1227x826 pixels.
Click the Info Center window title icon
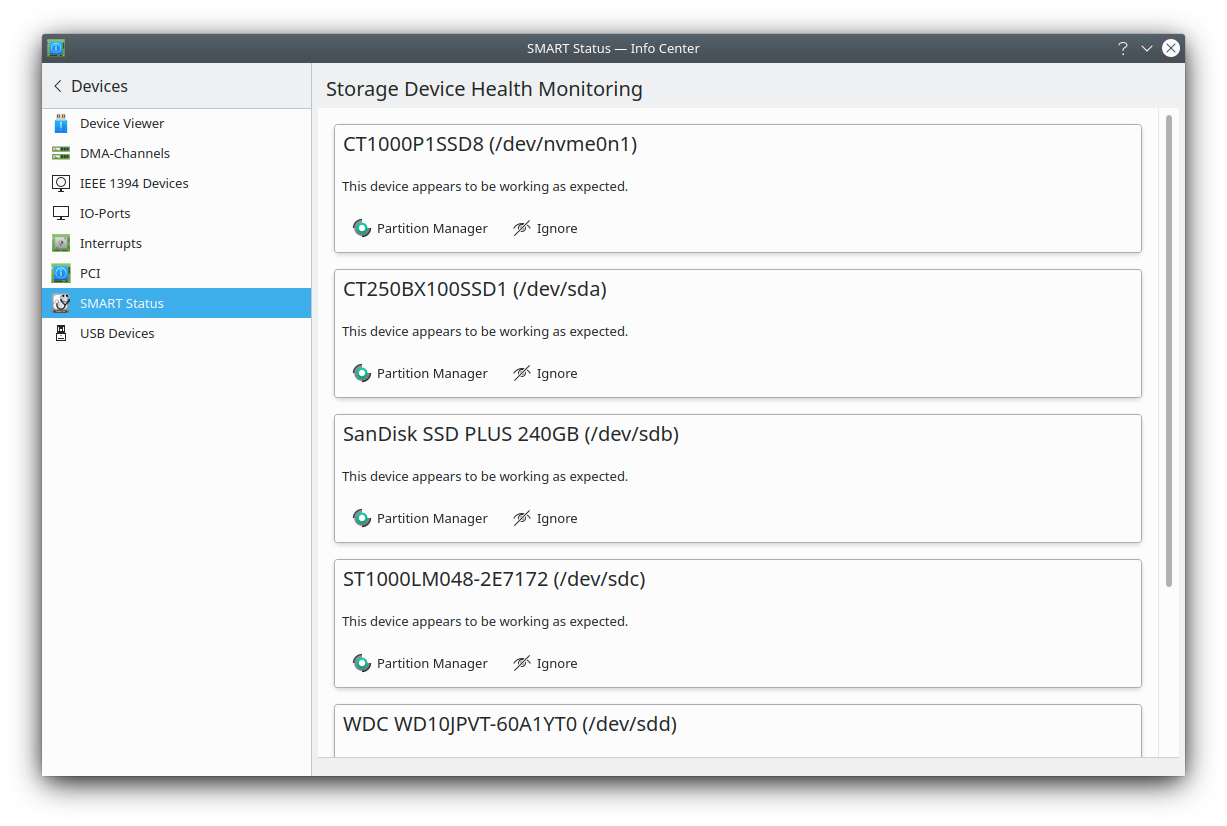[x=56, y=48]
